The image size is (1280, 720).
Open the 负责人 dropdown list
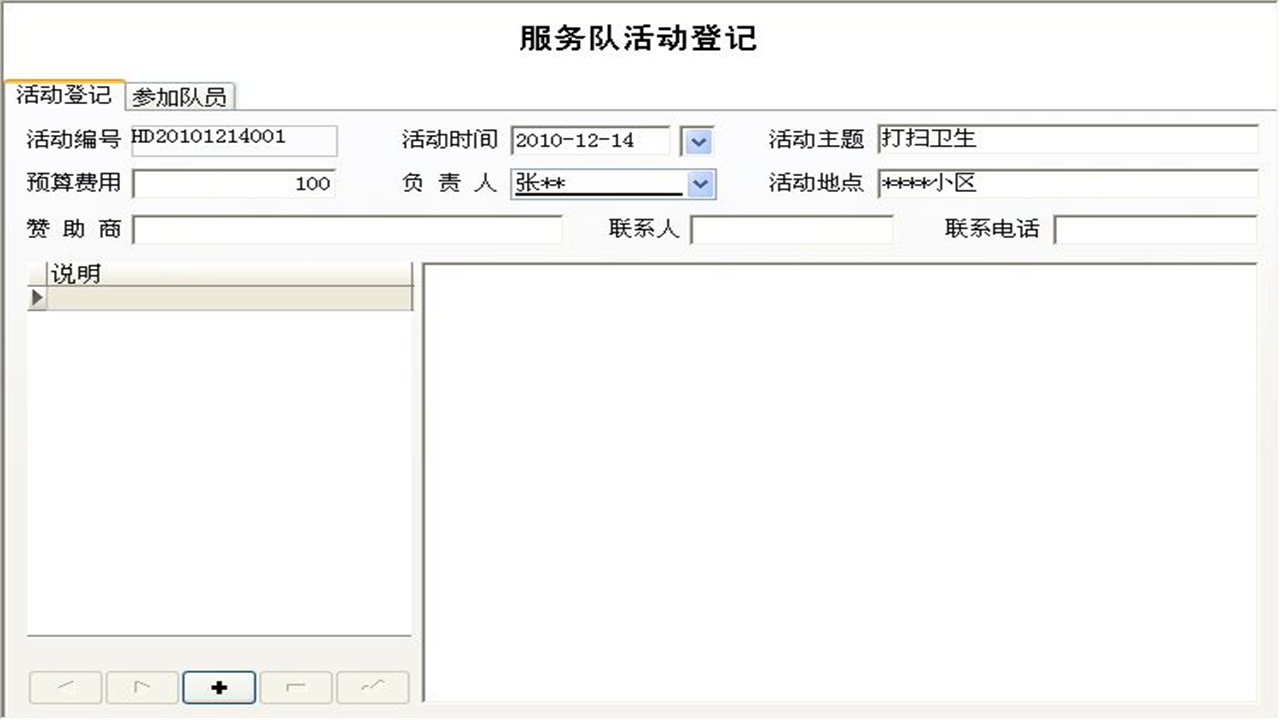pos(700,184)
